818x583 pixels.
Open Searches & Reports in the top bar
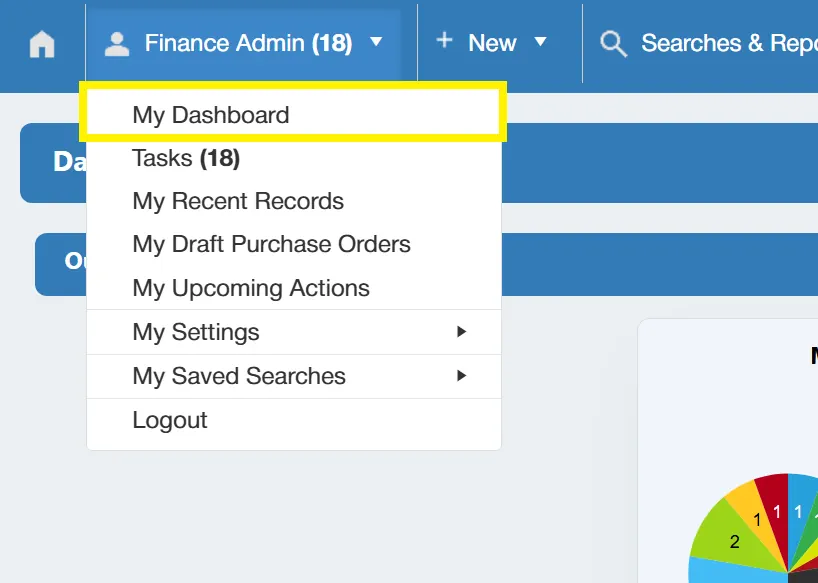click(729, 43)
